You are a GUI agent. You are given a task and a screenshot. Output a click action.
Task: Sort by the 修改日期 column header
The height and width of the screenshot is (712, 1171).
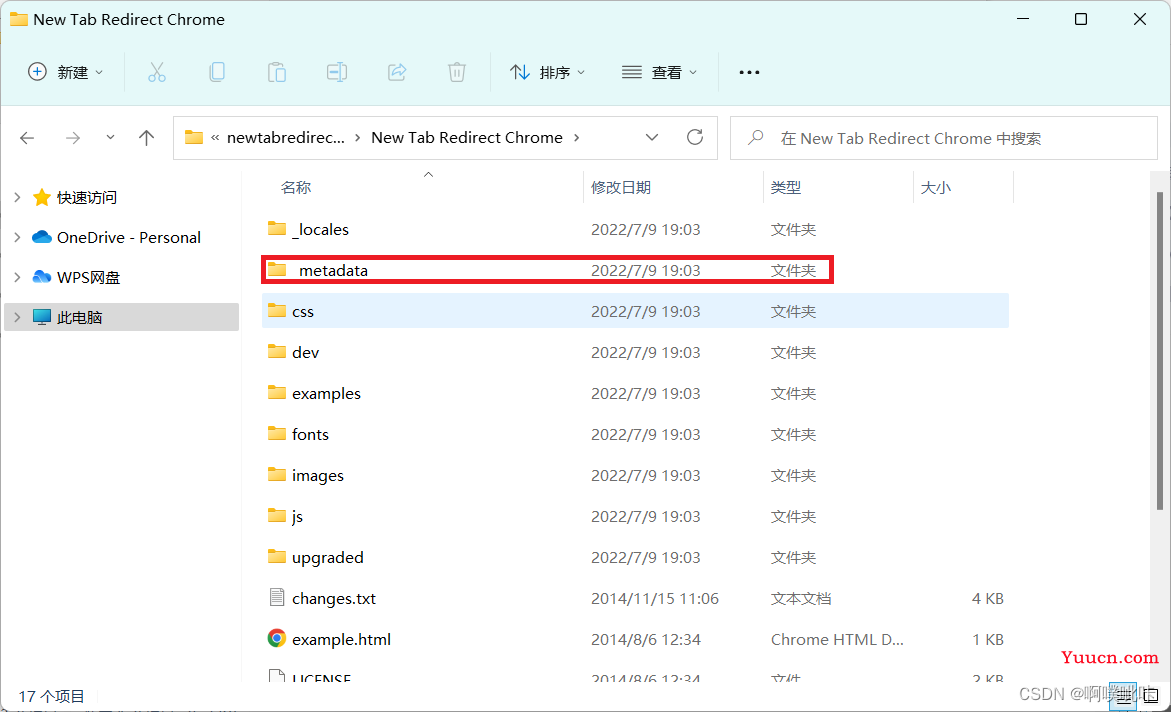[621, 188]
